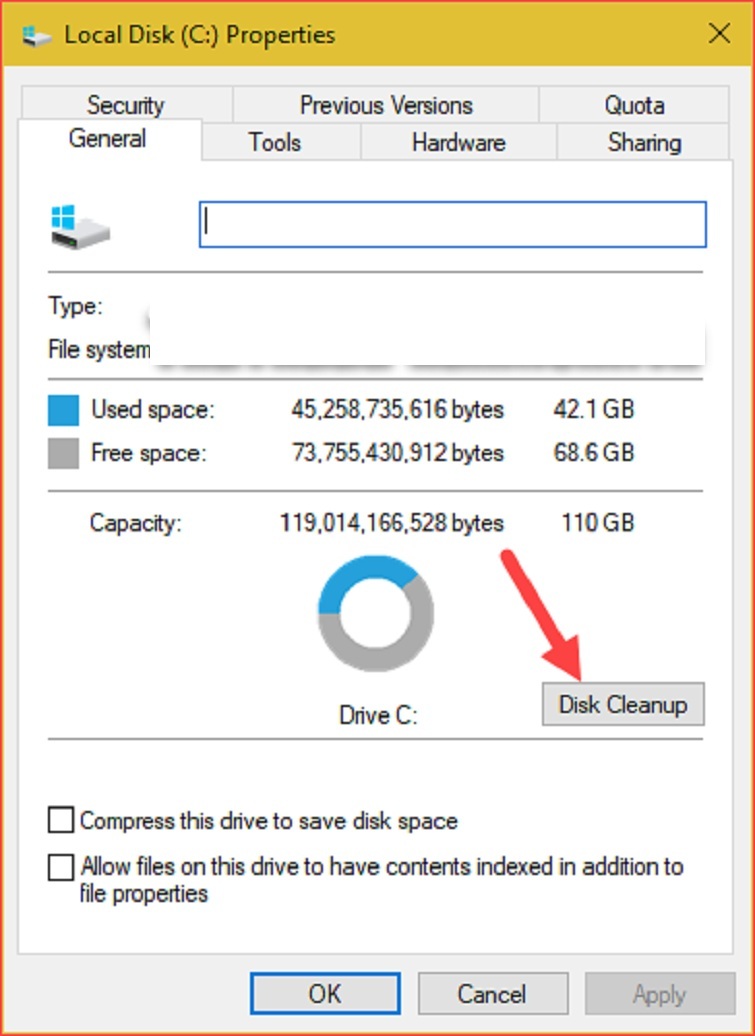755x1036 pixels.
Task: Click the drive icon in the title bar
Action: [37, 35]
